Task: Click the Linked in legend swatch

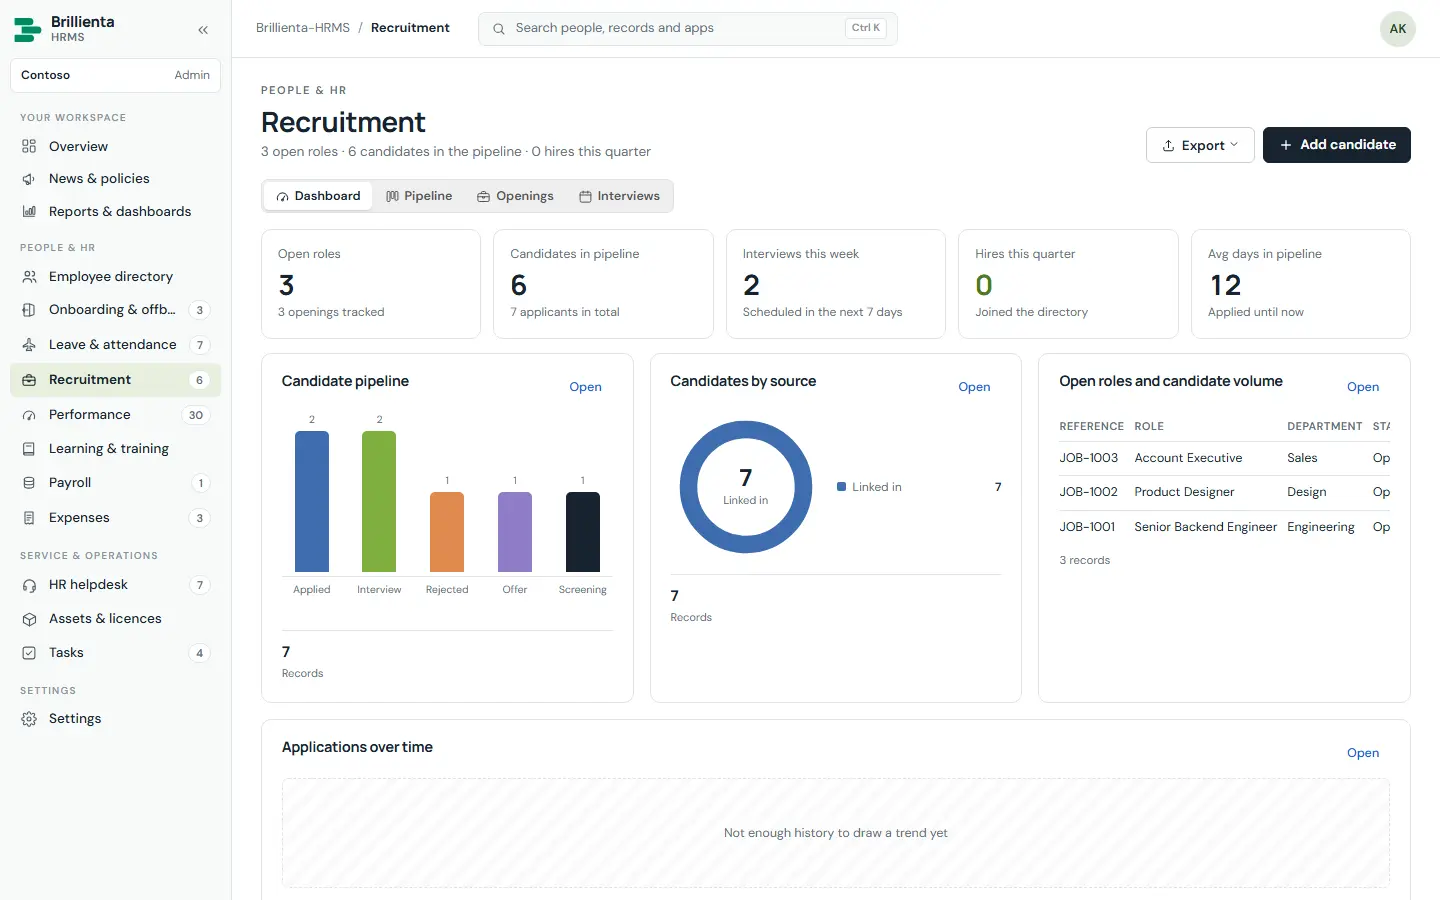Action: (842, 487)
